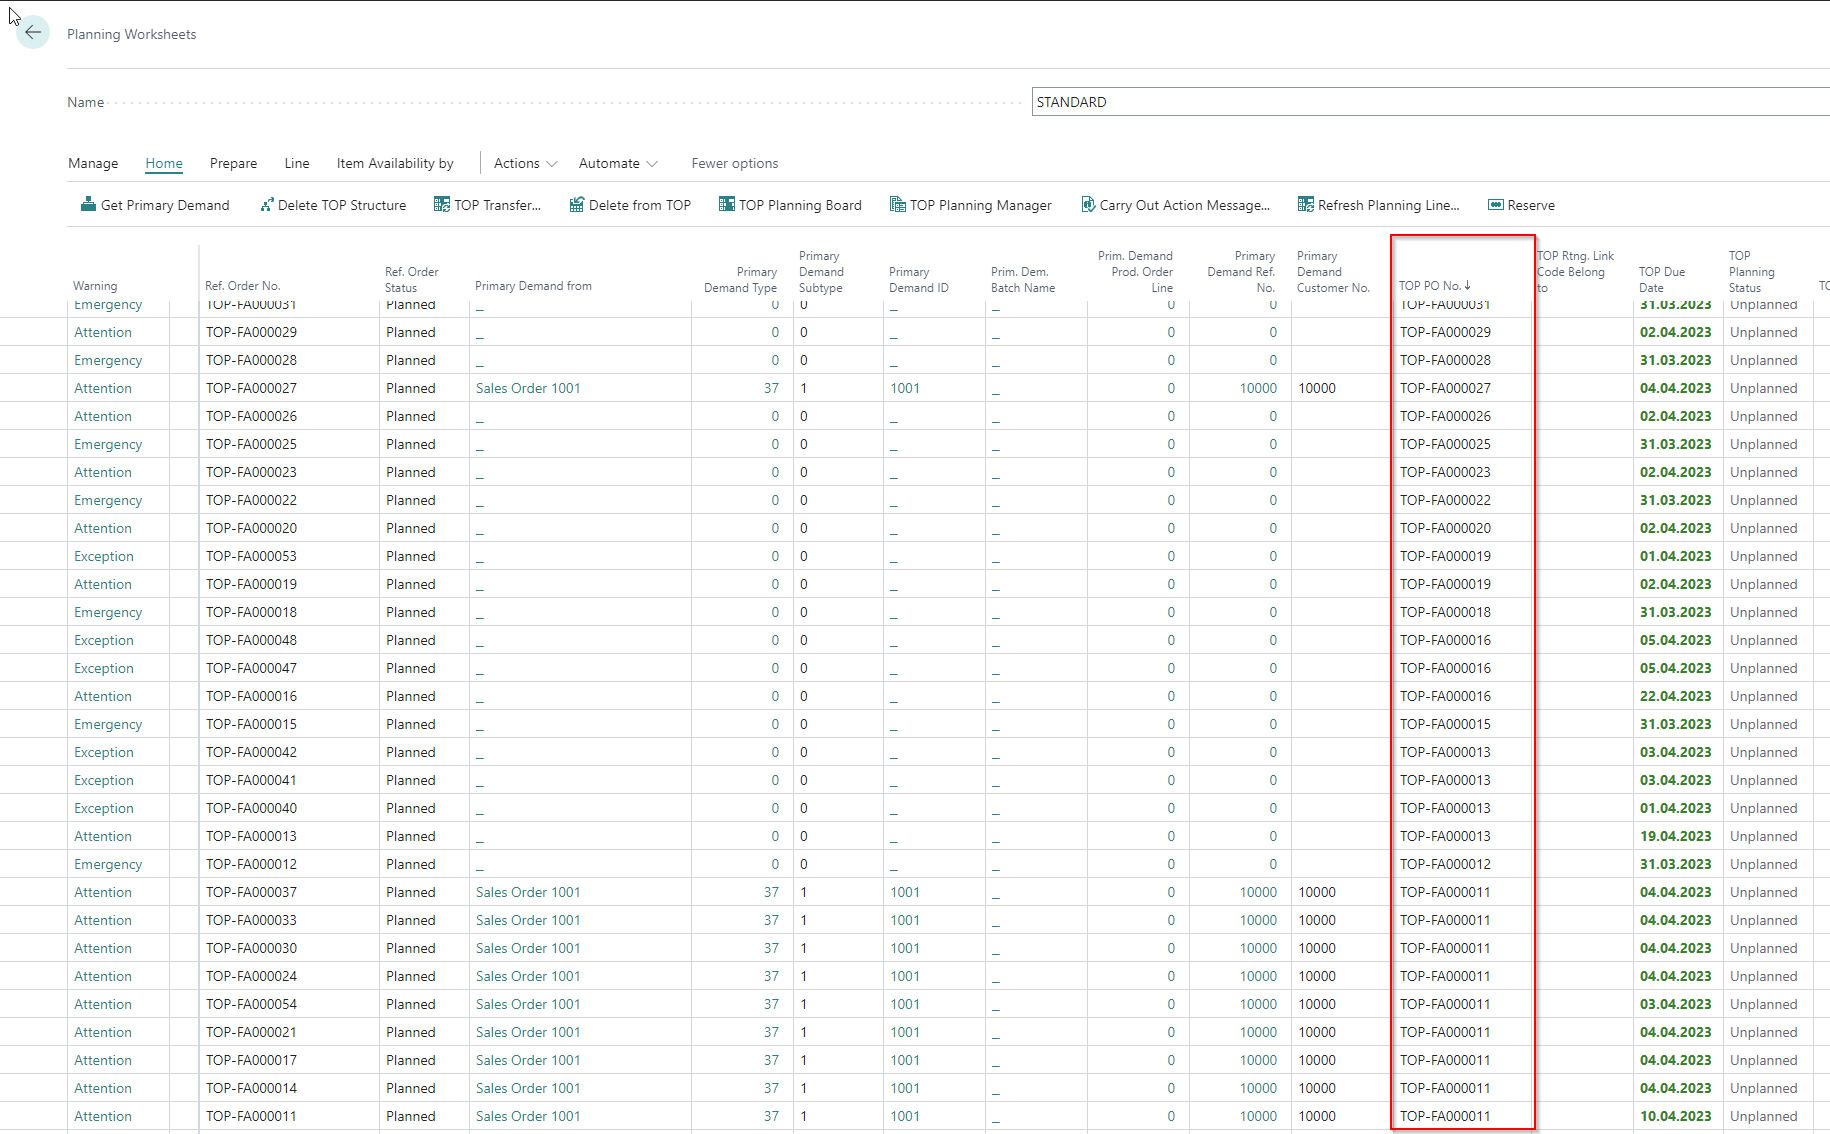Open Sales Order 1001 link for TOP-FA000027
Image resolution: width=1830 pixels, height=1134 pixels.
(x=527, y=388)
